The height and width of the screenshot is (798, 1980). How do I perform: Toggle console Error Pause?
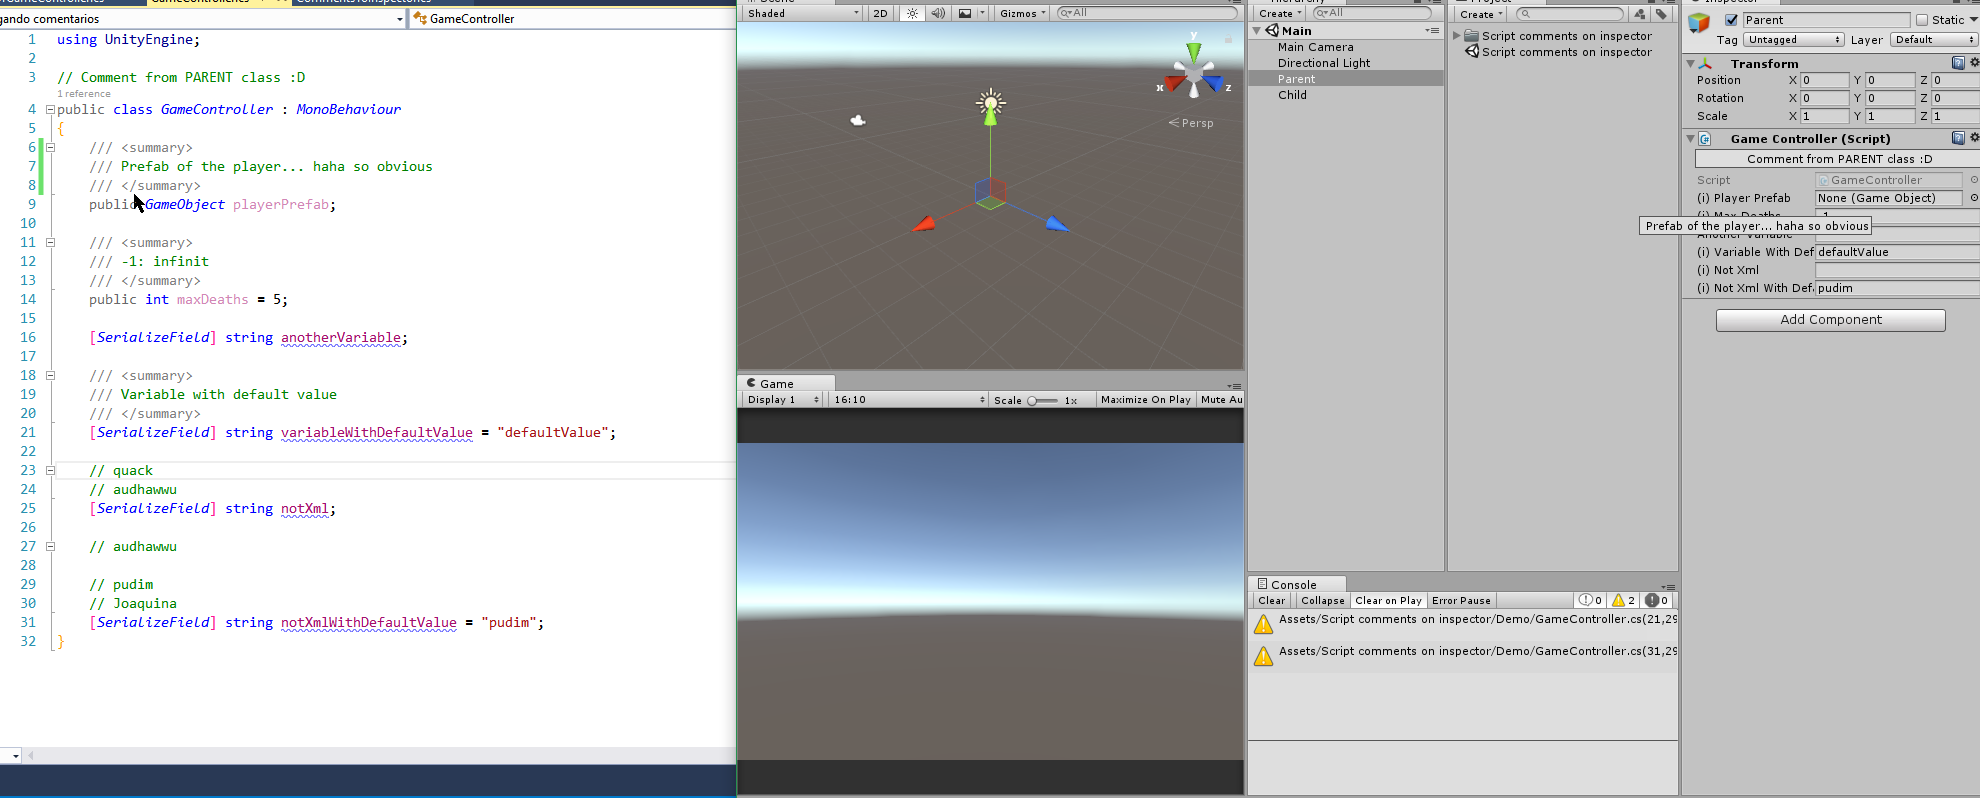coord(1461,601)
